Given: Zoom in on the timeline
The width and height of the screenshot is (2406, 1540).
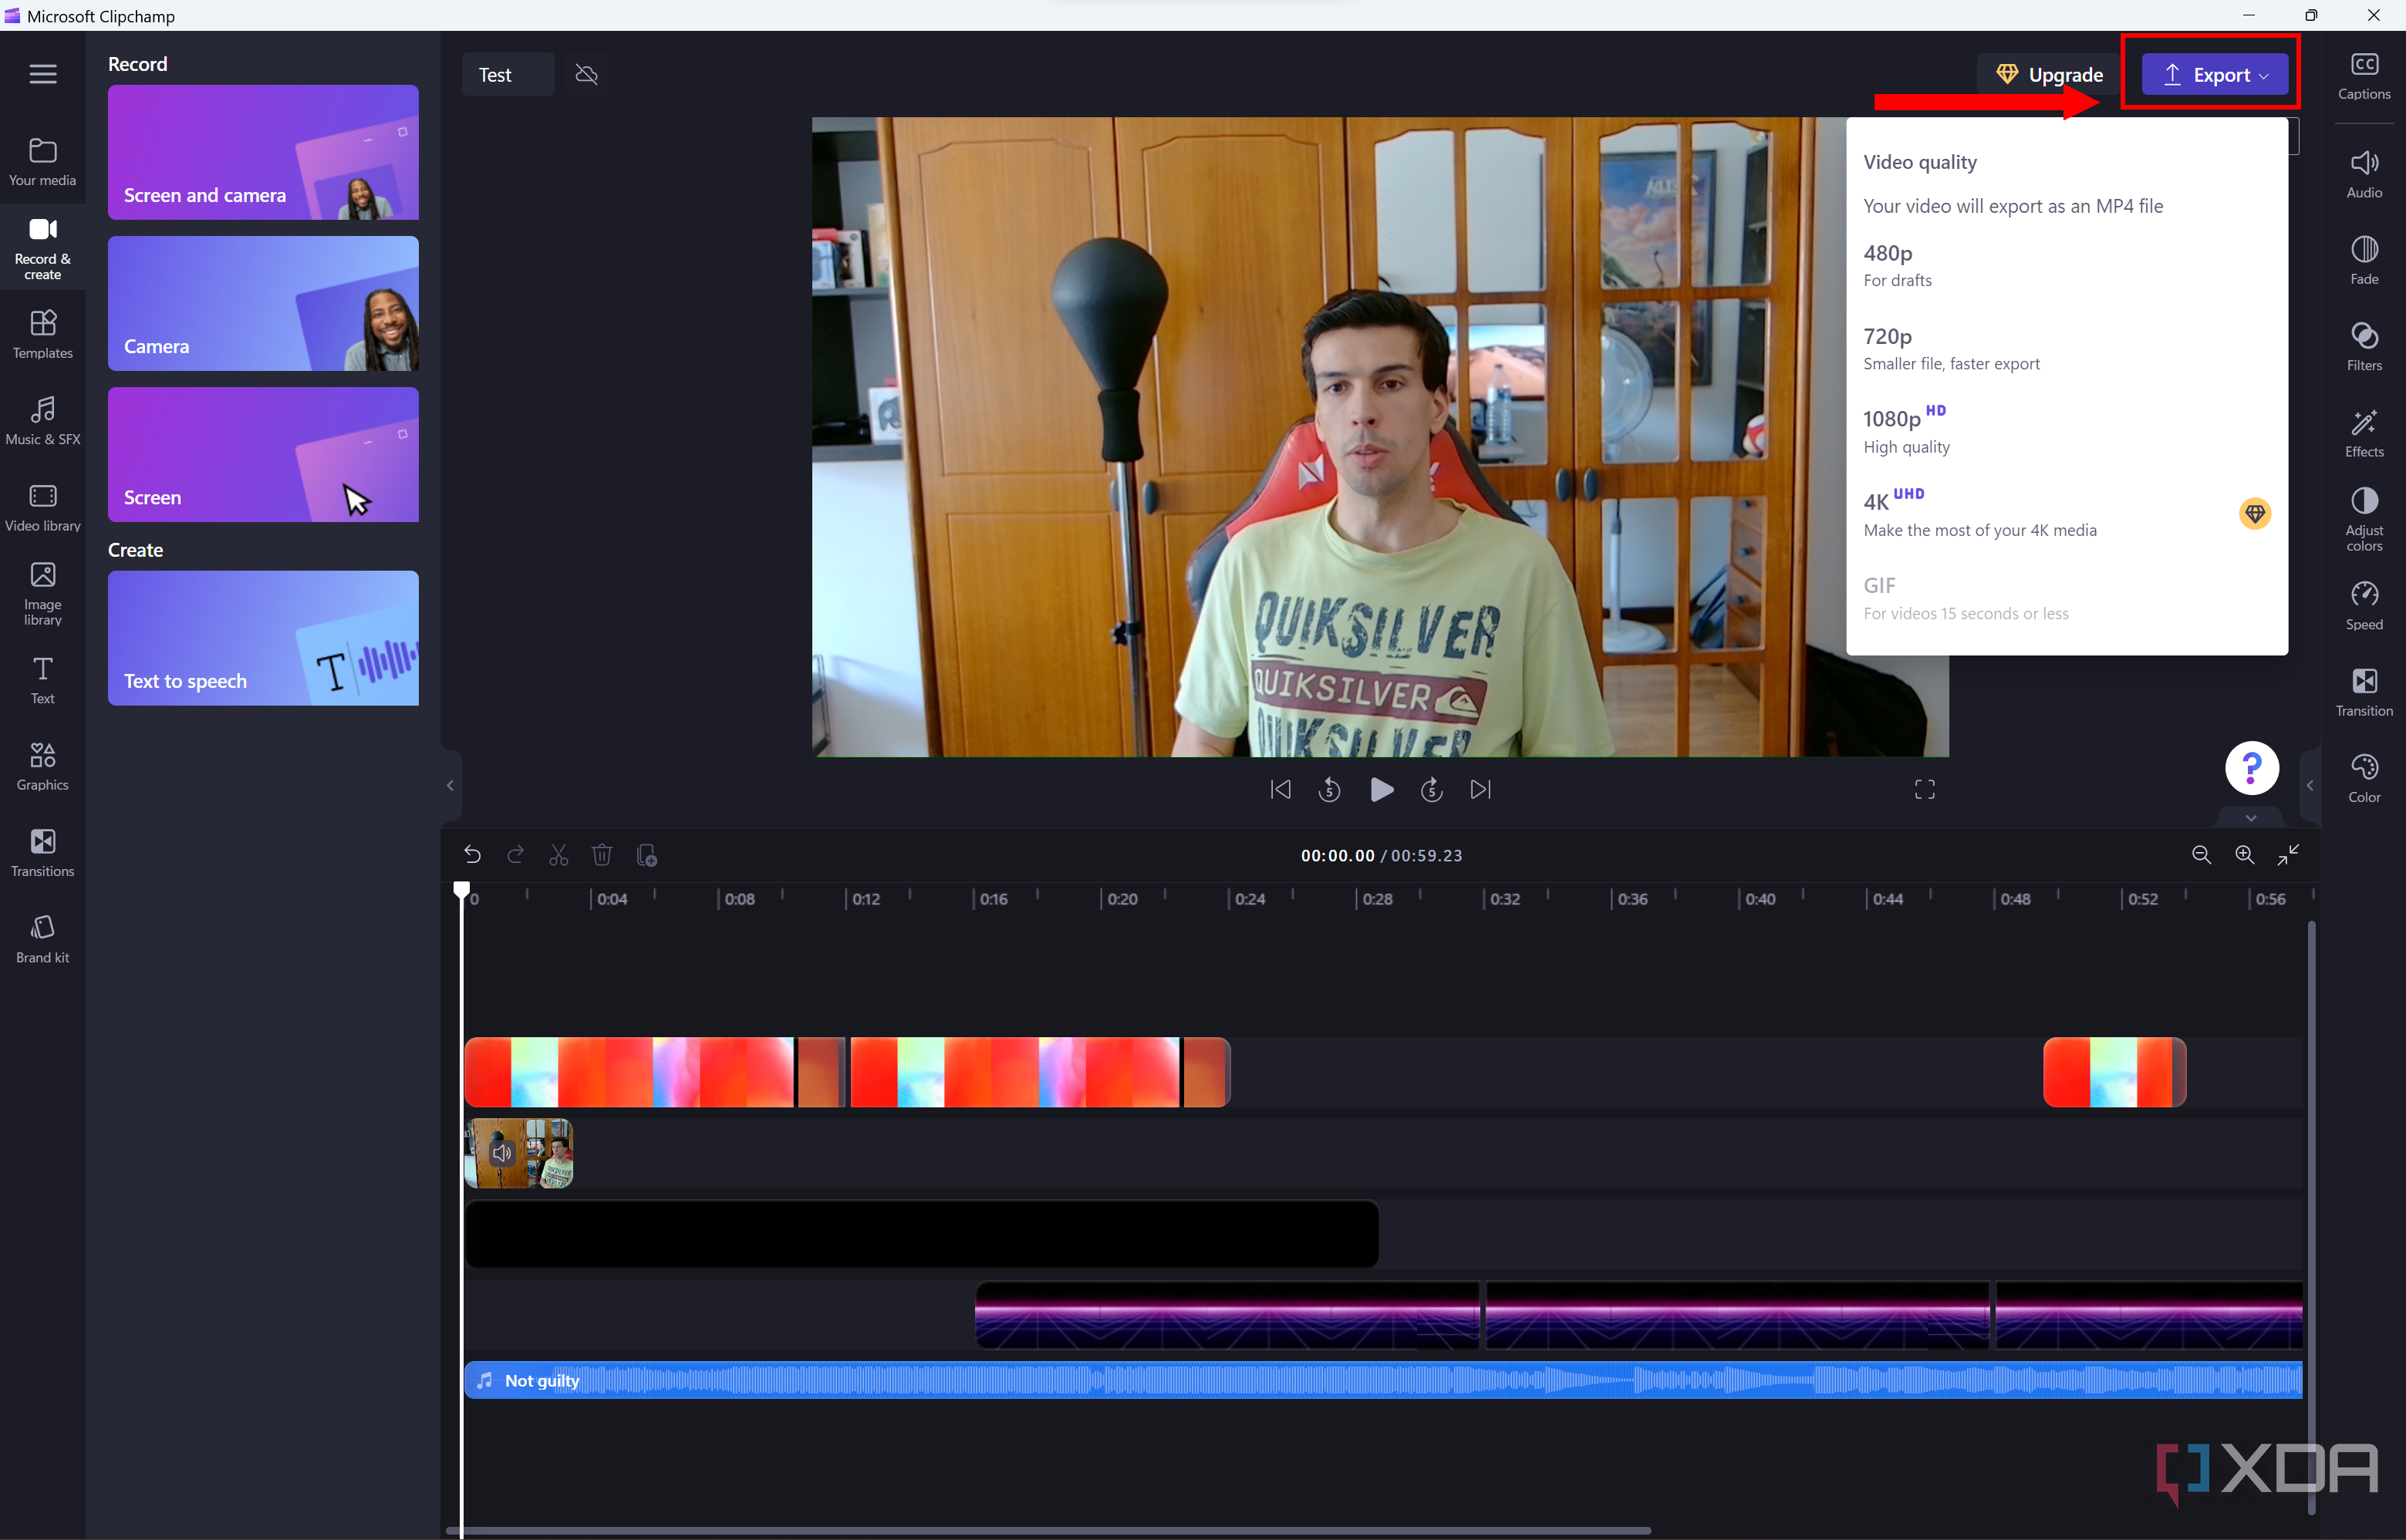Looking at the screenshot, I should point(2244,855).
